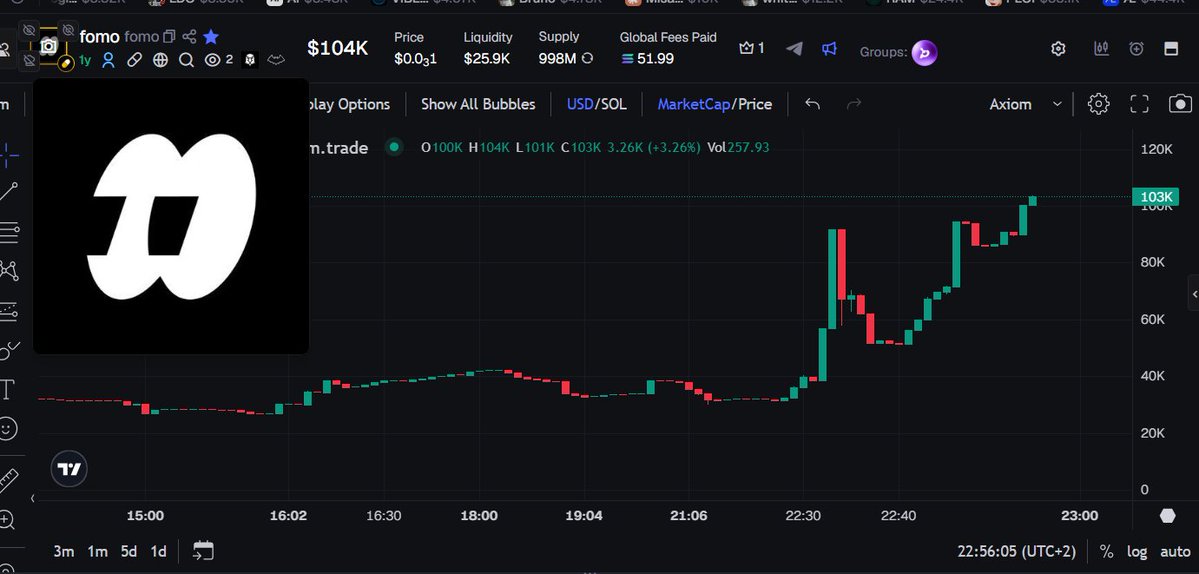Open the pill pump.fun link icon

click(134, 60)
